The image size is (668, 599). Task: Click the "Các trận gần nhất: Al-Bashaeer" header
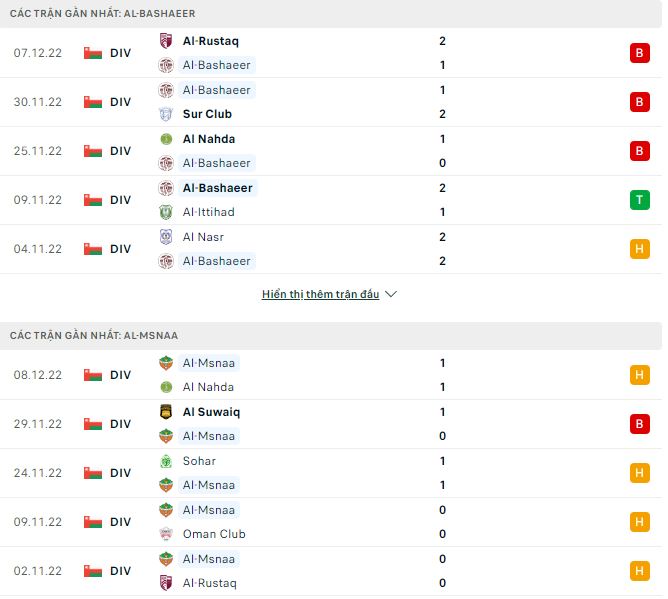[103, 14]
